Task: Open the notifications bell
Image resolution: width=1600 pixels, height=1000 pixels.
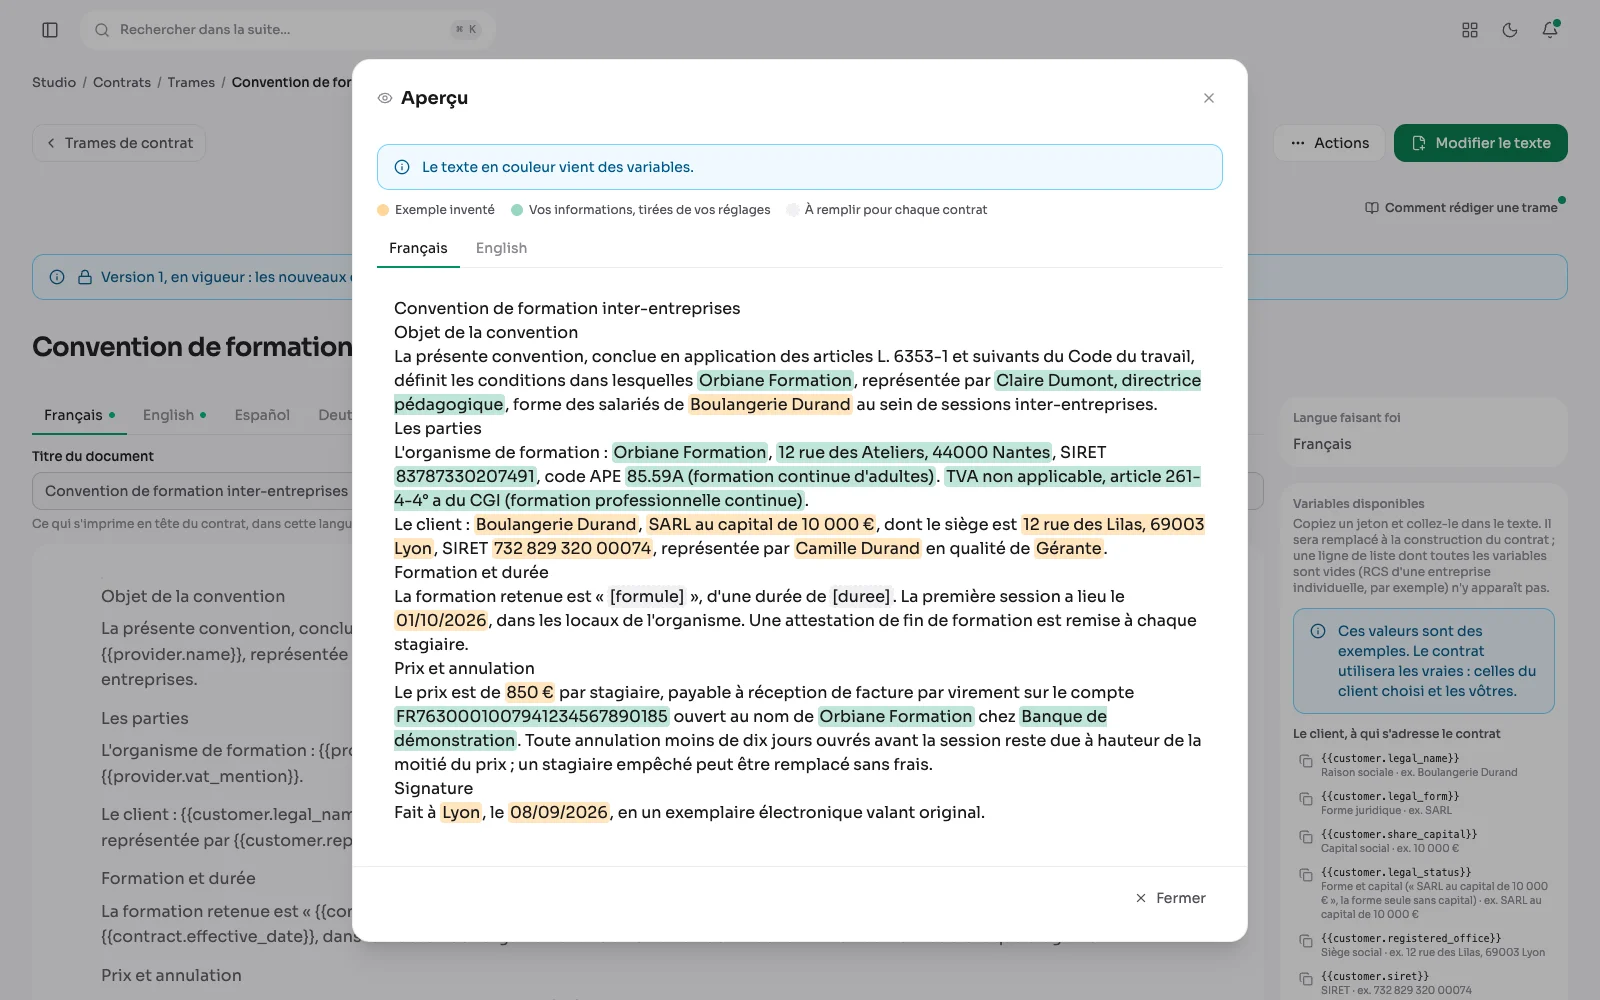Action: tap(1550, 30)
